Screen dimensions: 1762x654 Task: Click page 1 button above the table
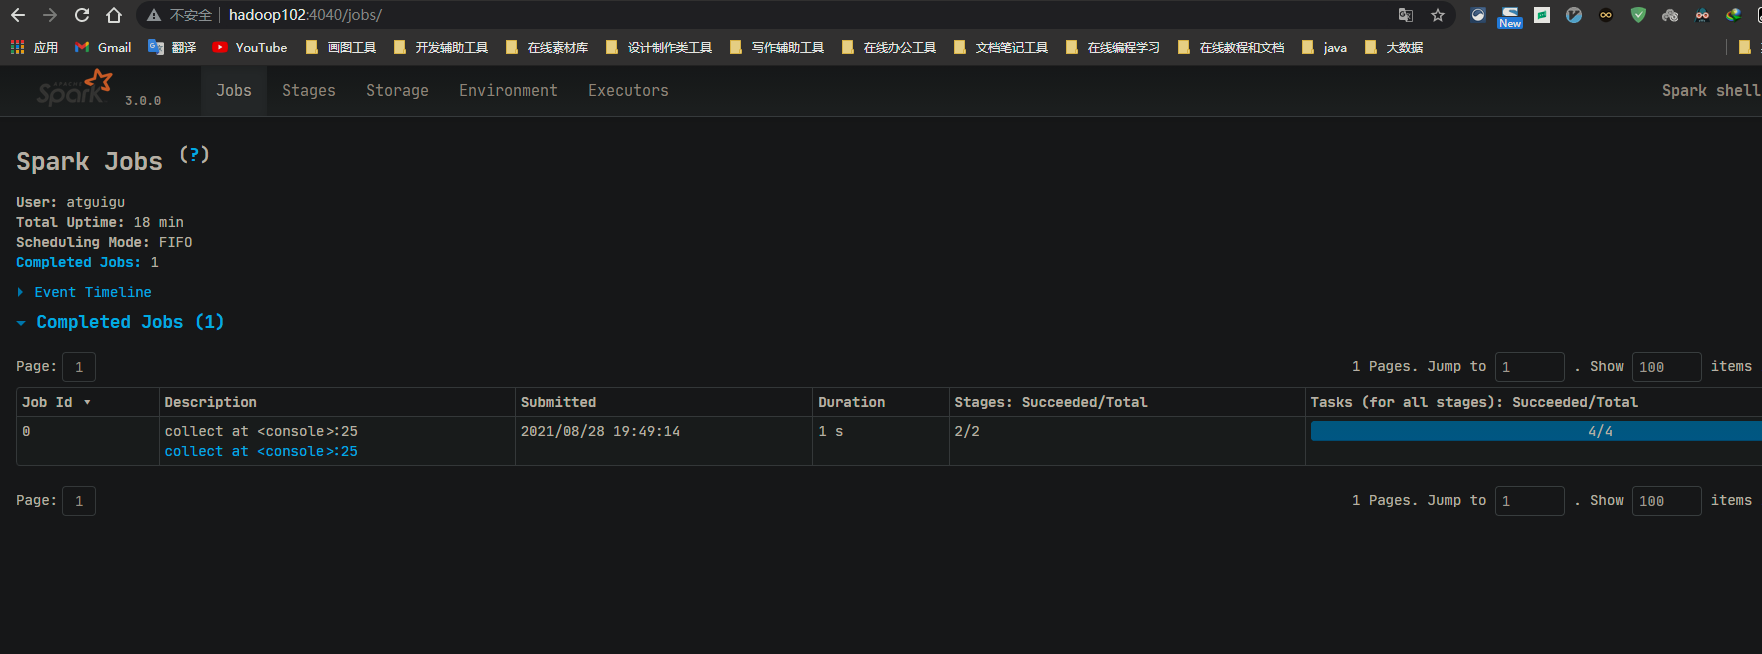tap(79, 367)
